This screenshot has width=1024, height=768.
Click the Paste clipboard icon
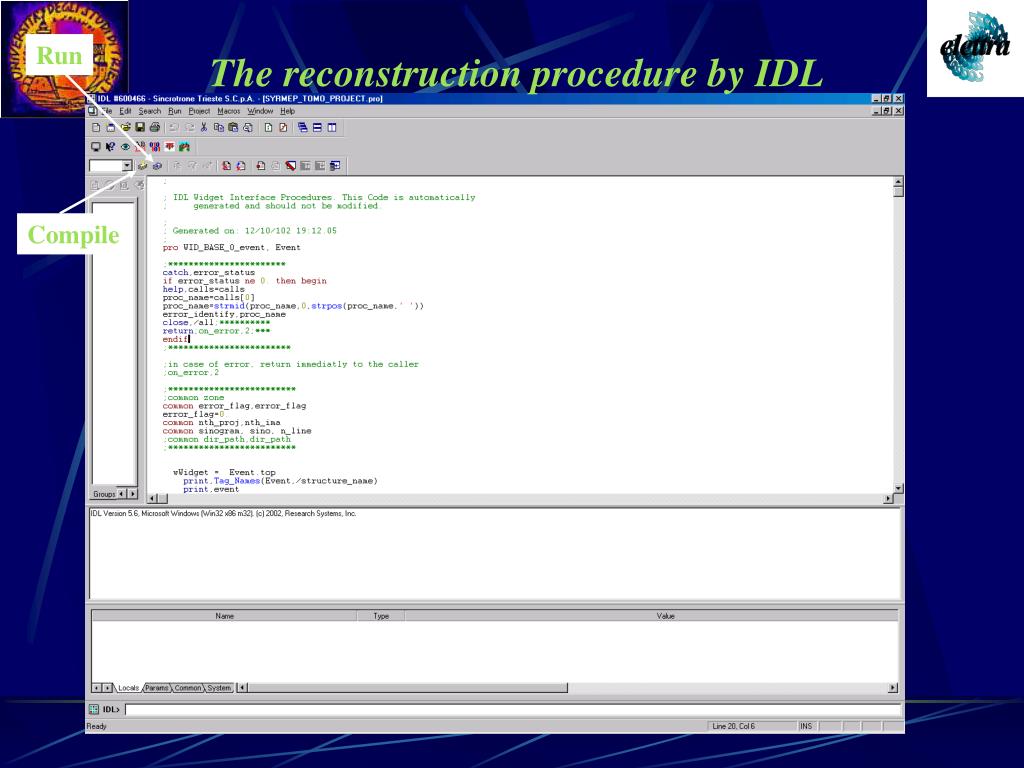233,127
